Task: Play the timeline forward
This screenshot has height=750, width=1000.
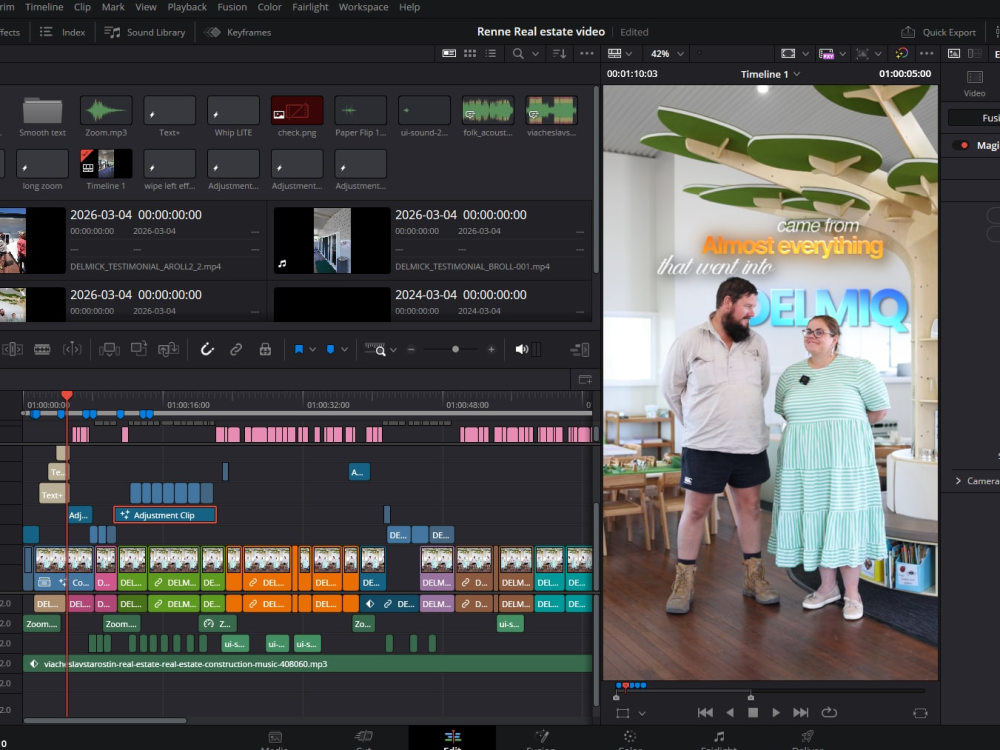Action: [776, 712]
